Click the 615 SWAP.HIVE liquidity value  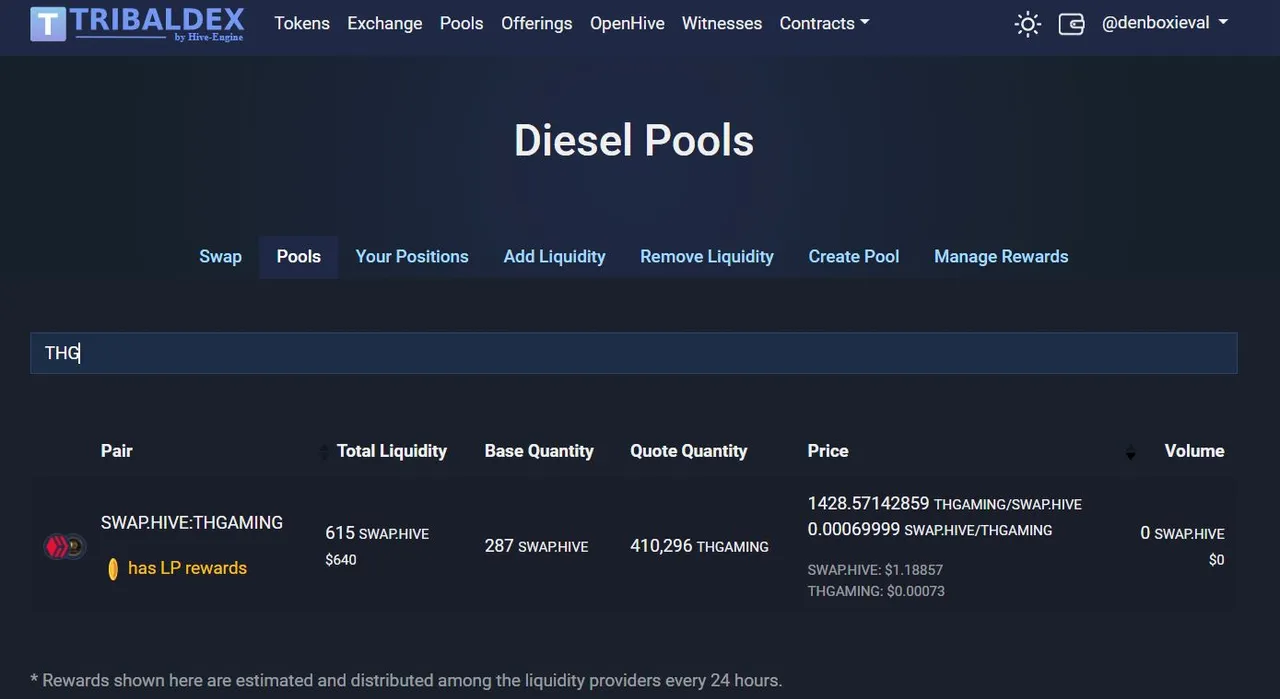click(377, 534)
